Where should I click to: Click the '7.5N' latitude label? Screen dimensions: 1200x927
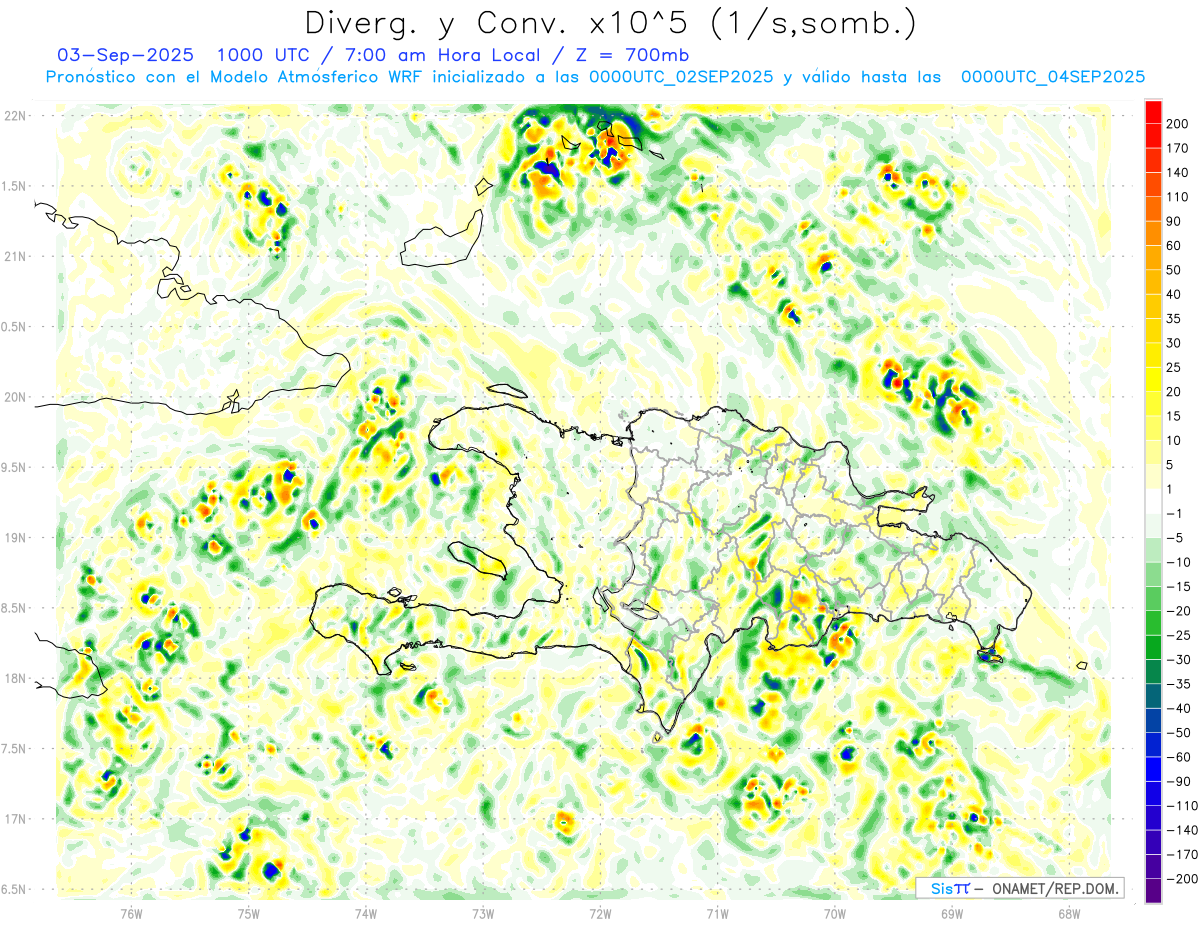click(14, 749)
